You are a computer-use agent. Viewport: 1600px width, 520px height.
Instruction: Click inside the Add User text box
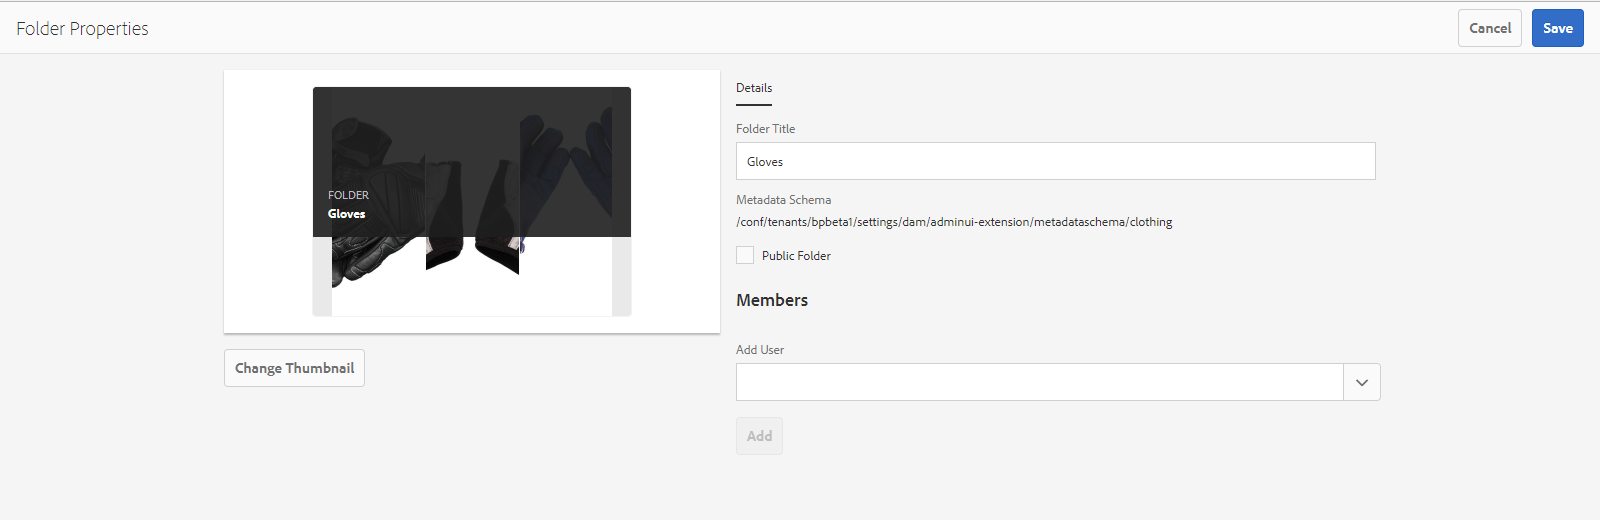coord(1040,382)
